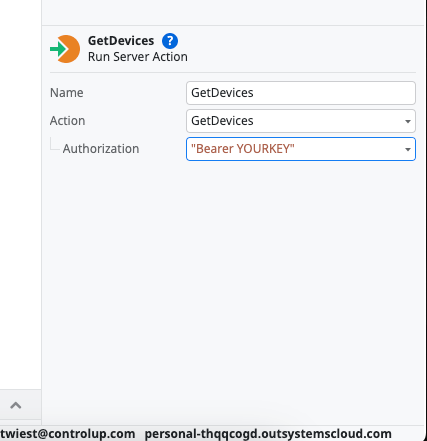Expand the bottom pane with the up chevron
The height and width of the screenshot is (441, 427).
16,405
